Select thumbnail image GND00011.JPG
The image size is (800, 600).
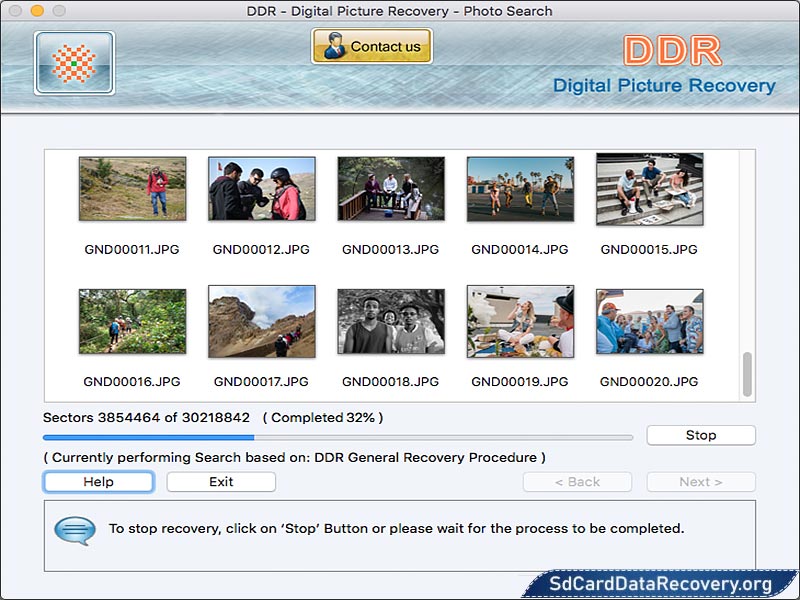point(131,189)
